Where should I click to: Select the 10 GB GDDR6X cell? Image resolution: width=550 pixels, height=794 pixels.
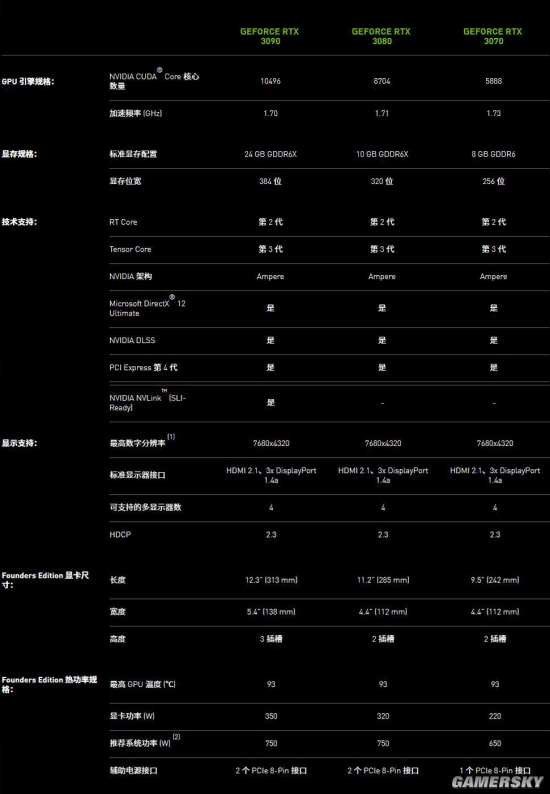tap(382, 154)
